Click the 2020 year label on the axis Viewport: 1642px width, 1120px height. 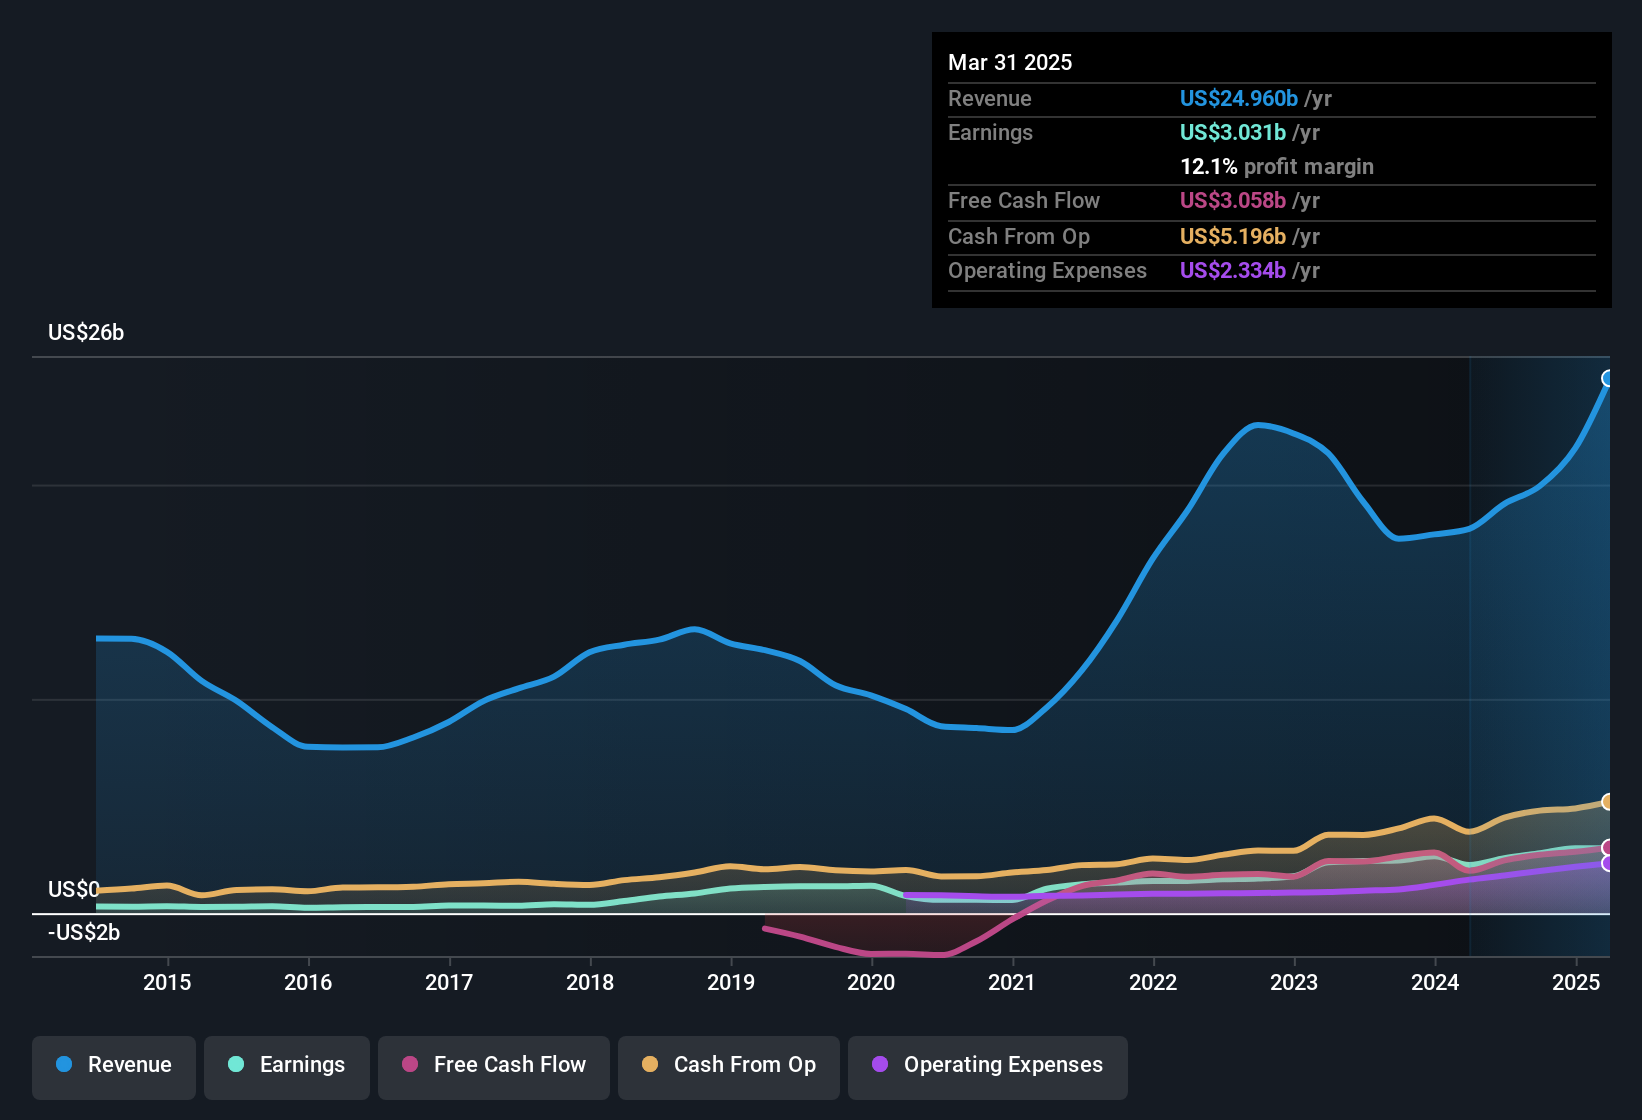point(871,982)
